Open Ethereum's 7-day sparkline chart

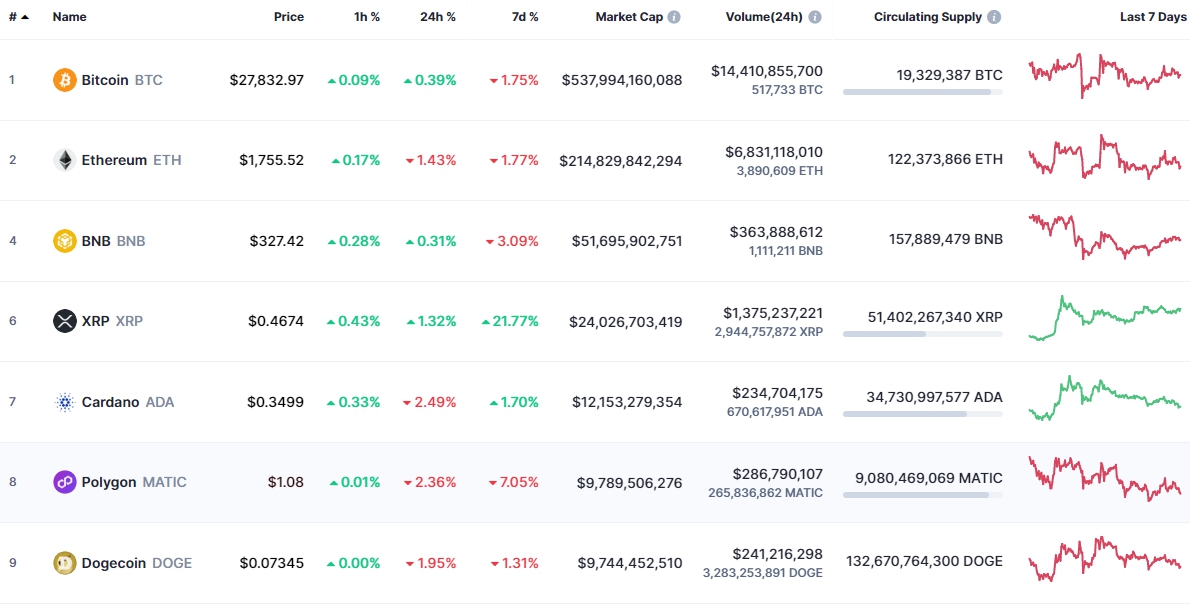point(1105,157)
